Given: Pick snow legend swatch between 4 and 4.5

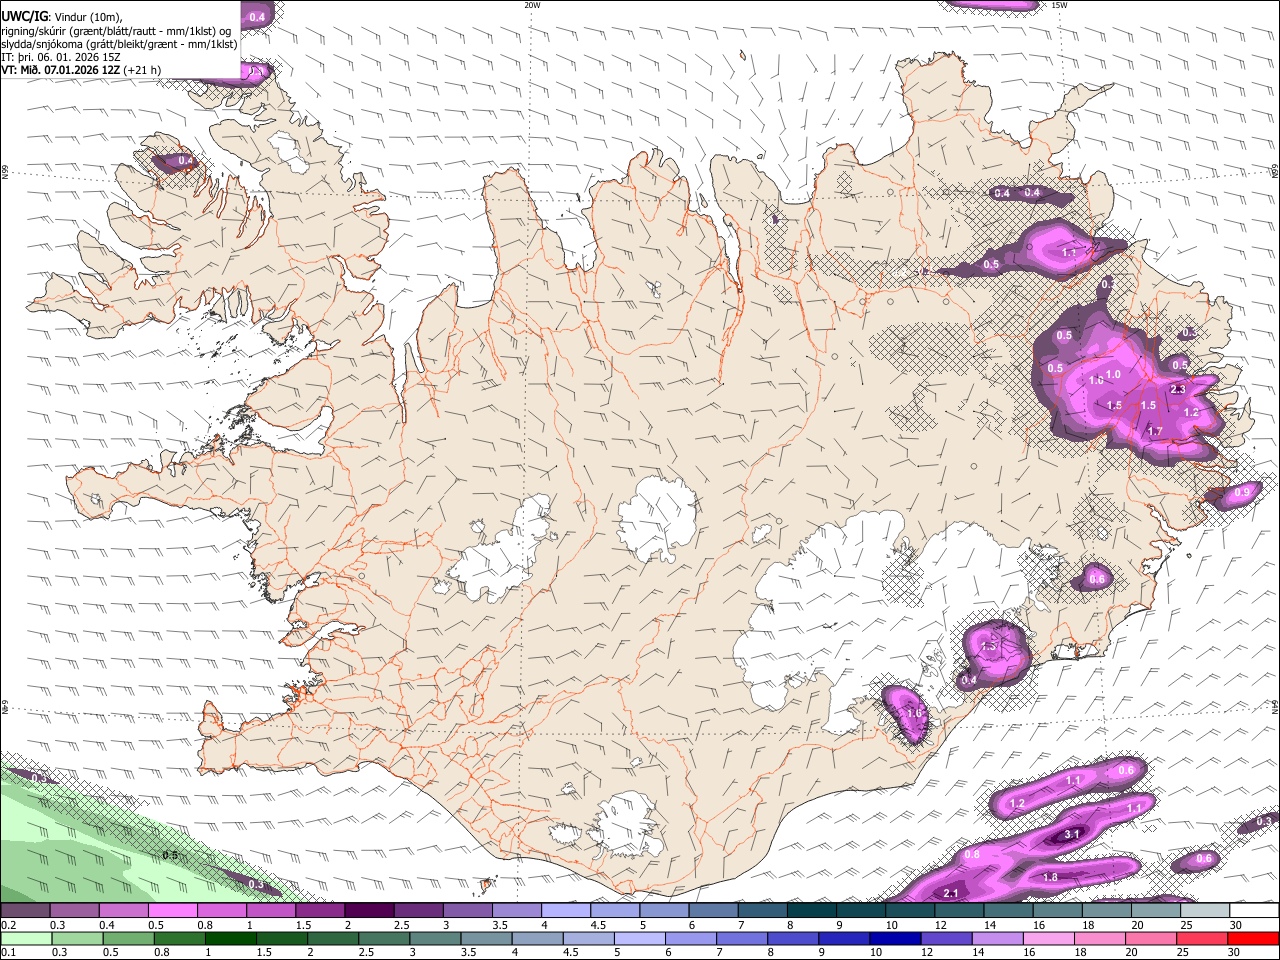Looking at the screenshot, I should click(x=566, y=910).
